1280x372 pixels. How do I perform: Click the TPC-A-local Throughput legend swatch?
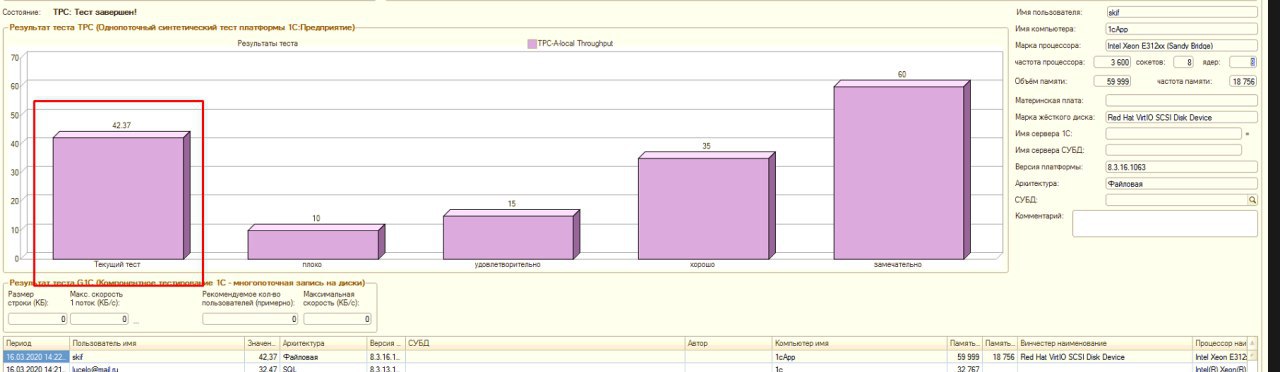pyautogui.click(x=532, y=44)
